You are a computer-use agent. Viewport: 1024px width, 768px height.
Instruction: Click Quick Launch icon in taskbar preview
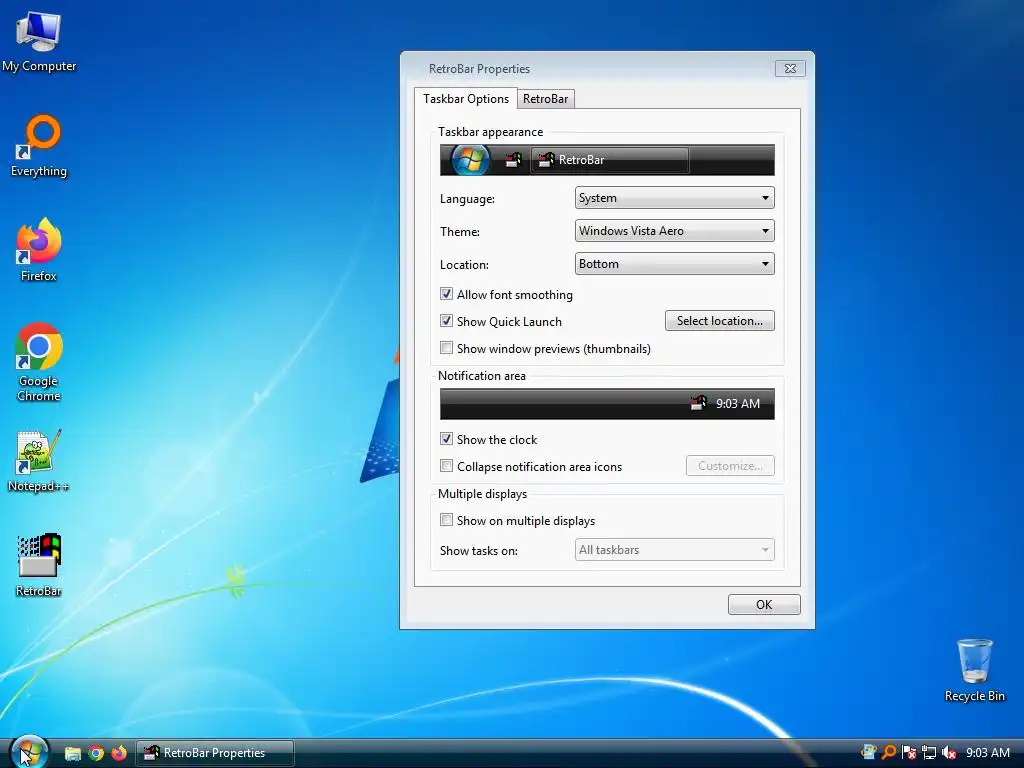(x=513, y=160)
